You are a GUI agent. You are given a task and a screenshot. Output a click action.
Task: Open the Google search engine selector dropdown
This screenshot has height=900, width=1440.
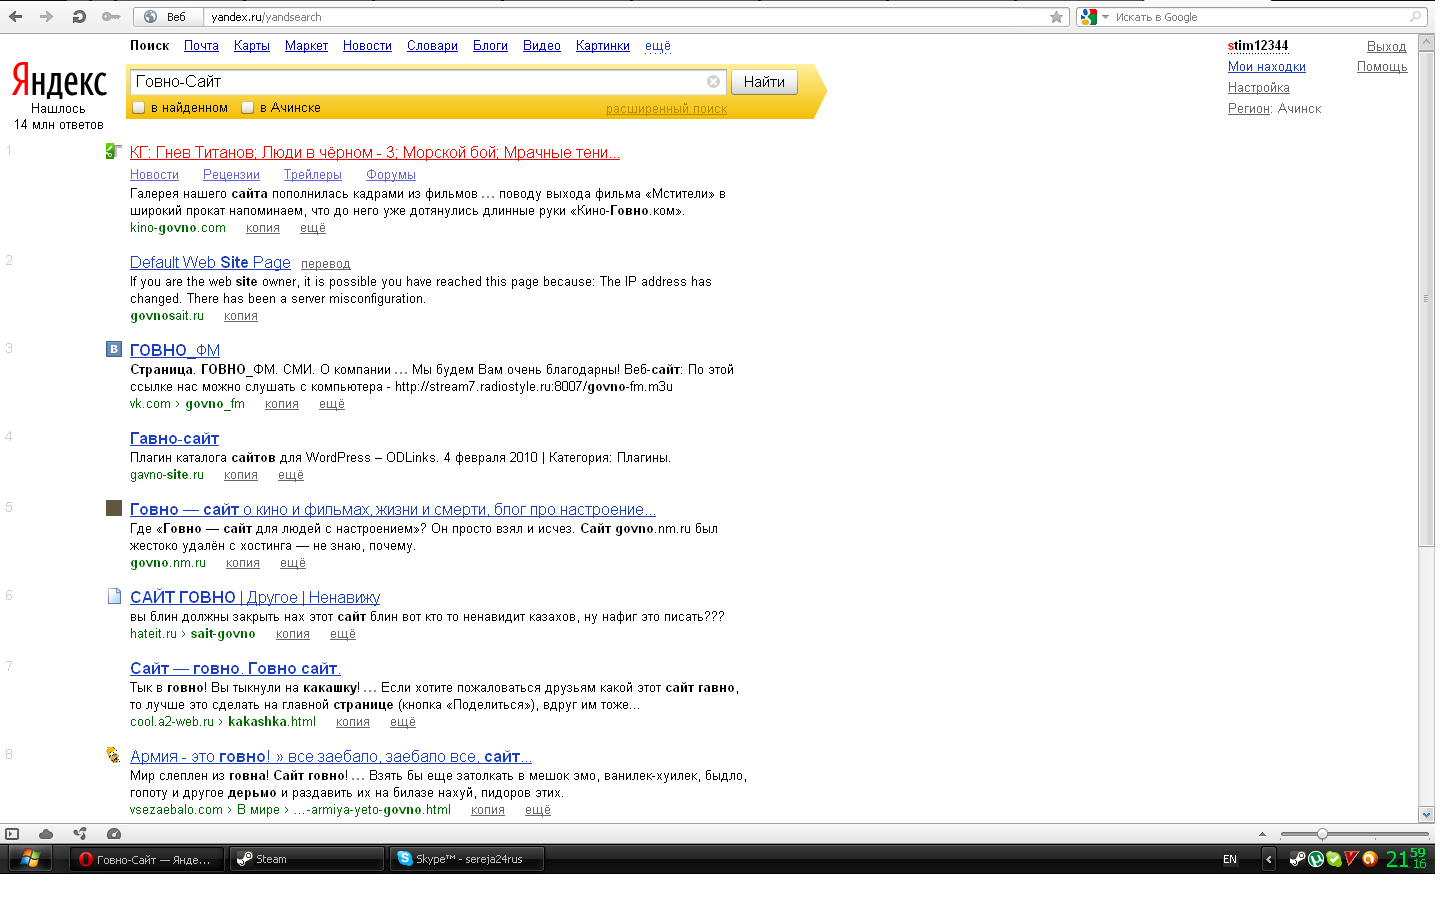1095,17
